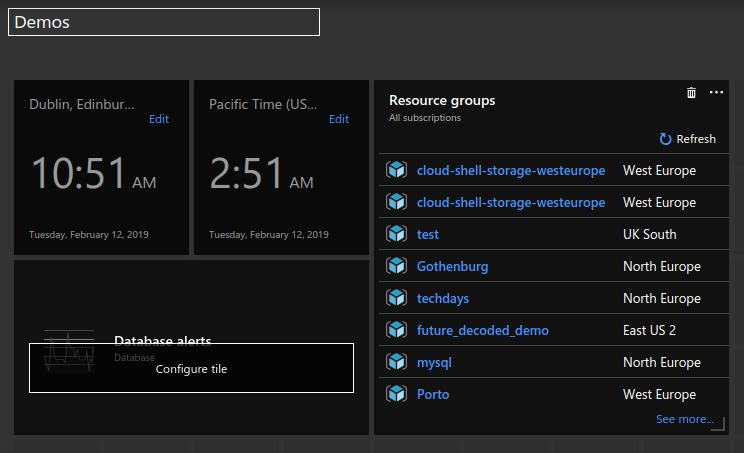Click the resource group icon beside future_decoded_demo
The image size is (744, 453).
coord(396,330)
